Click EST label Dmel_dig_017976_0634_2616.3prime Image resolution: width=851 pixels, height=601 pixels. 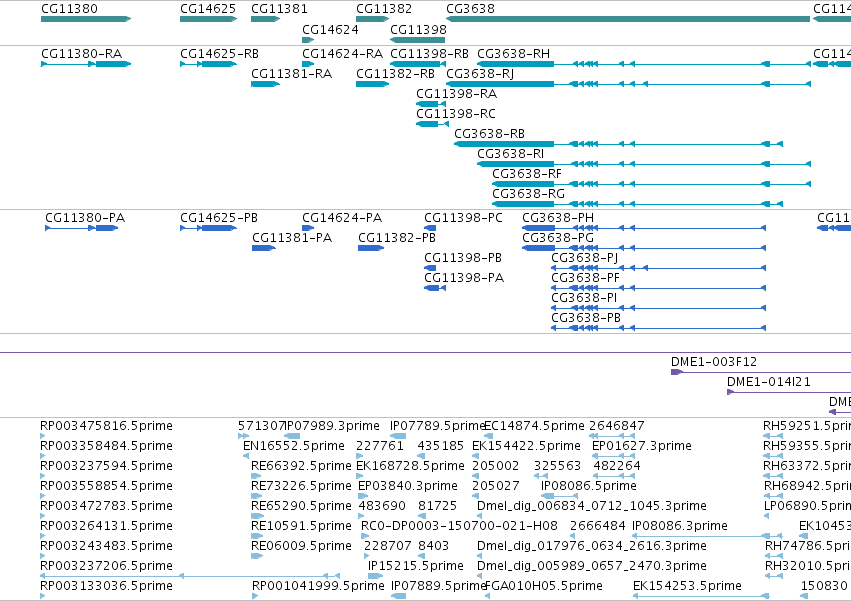click(x=592, y=546)
